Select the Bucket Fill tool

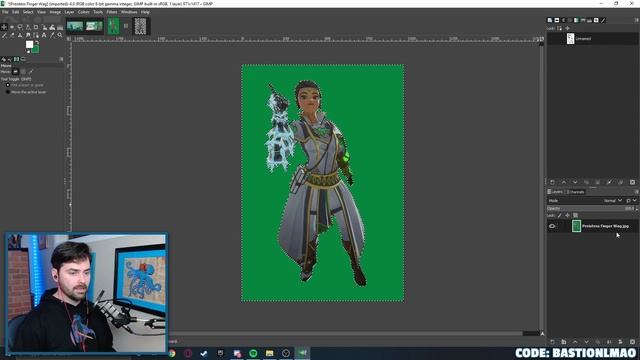pos(60,27)
